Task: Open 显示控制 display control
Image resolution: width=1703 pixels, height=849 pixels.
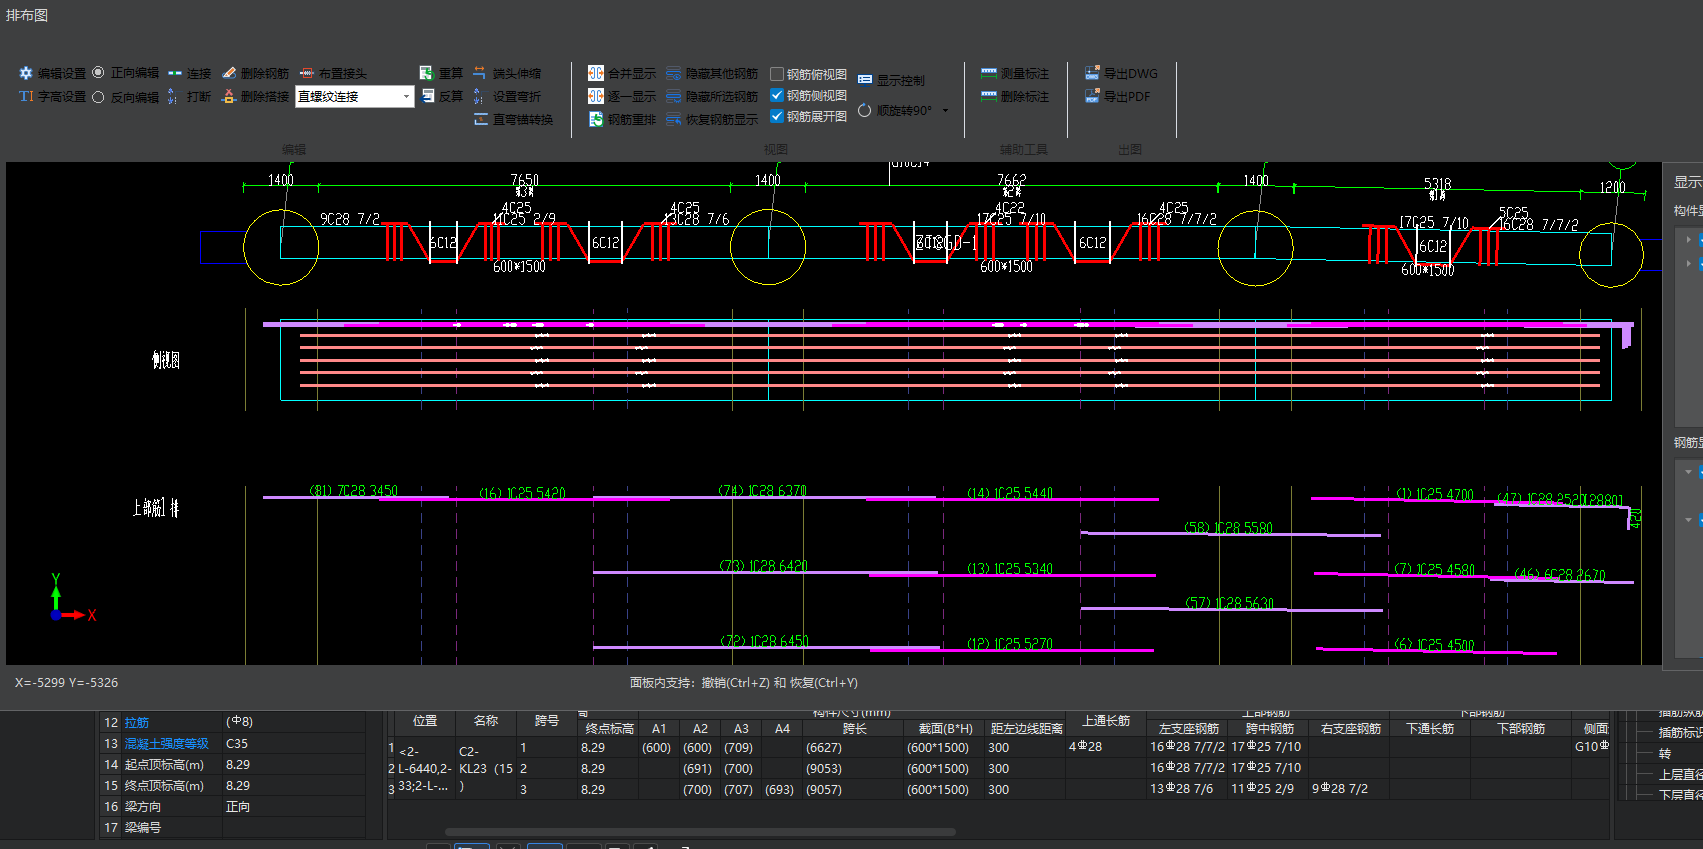Action: [891, 81]
